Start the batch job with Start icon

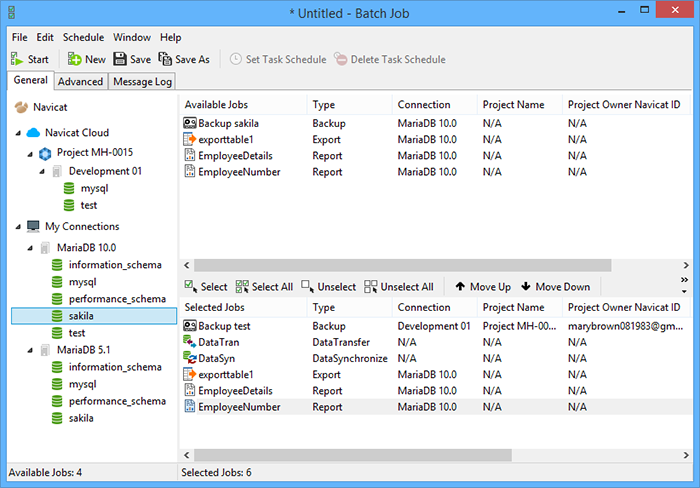pyautogui.click(x=17, y=59)
